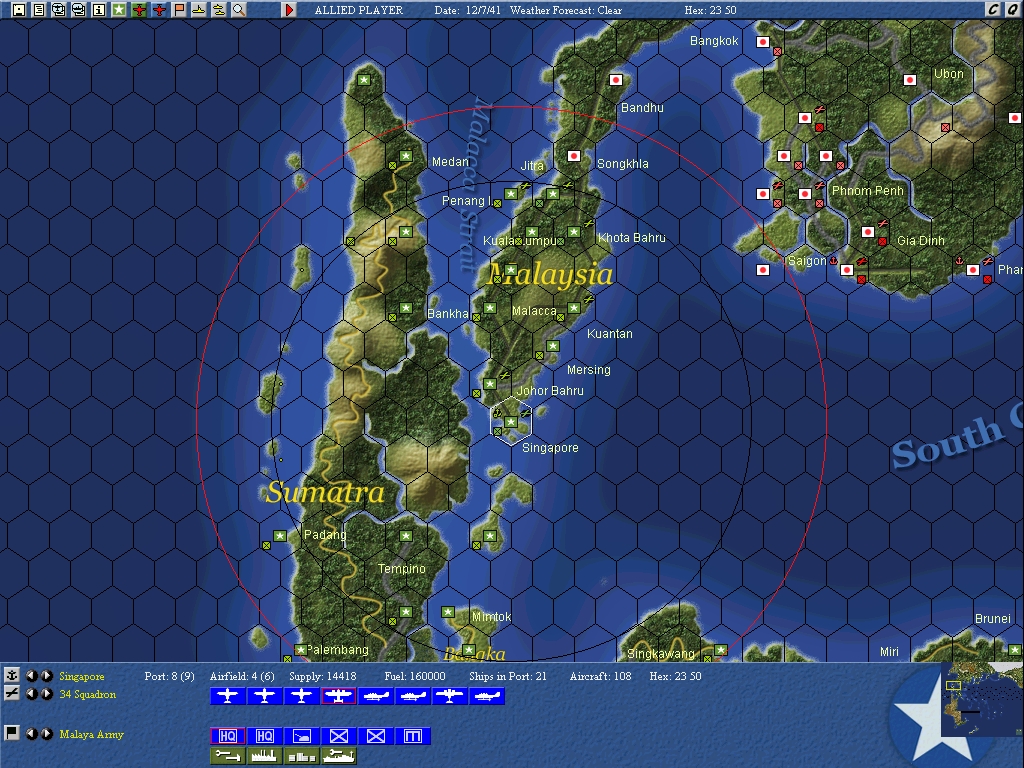Image resolution: width=1024 pixels, height=768 pixels.
Task: Click the single yellow ship toolbar icon
Action: coord(199,10)
